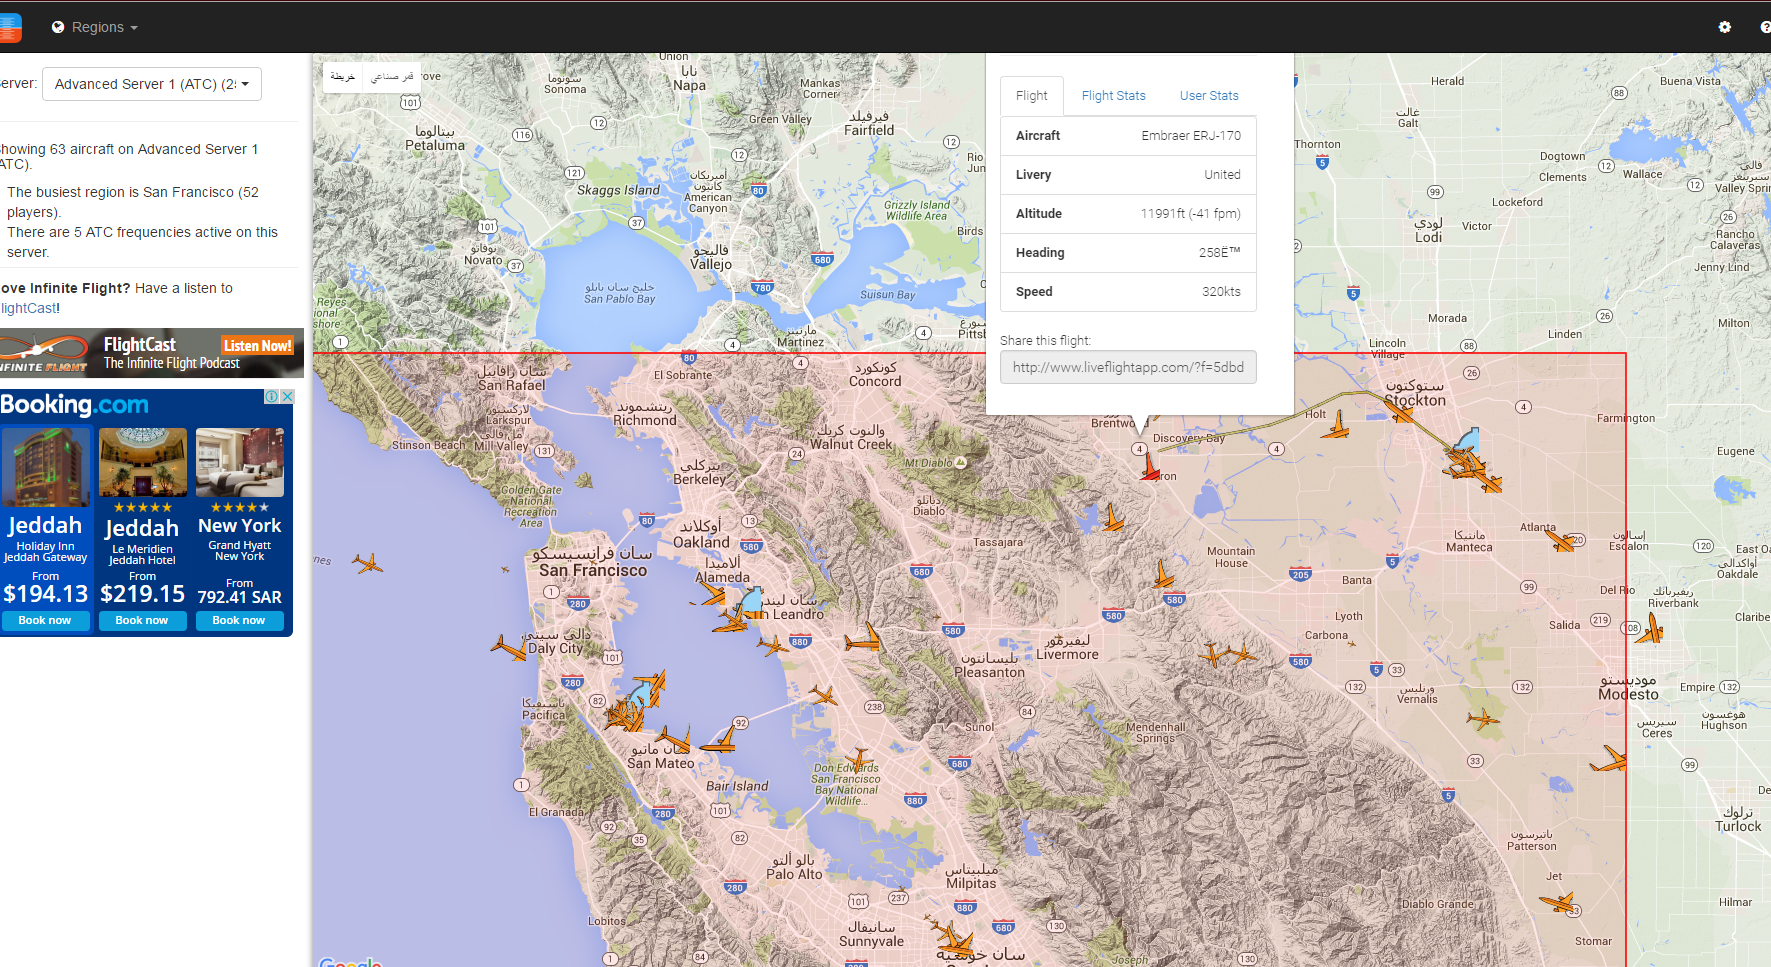Switch to the standard map view button
The image size is (1771, 967).
tap(343, 77)
